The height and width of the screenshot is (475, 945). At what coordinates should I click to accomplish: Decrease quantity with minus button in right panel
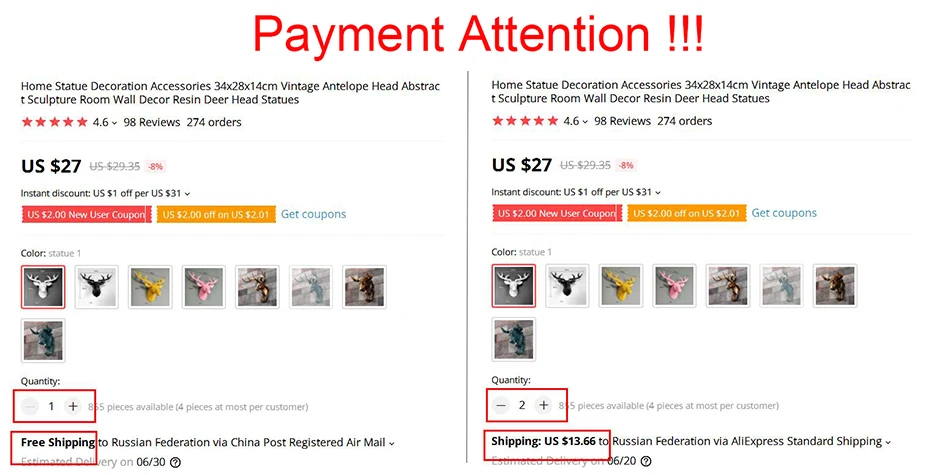point(501,405)
